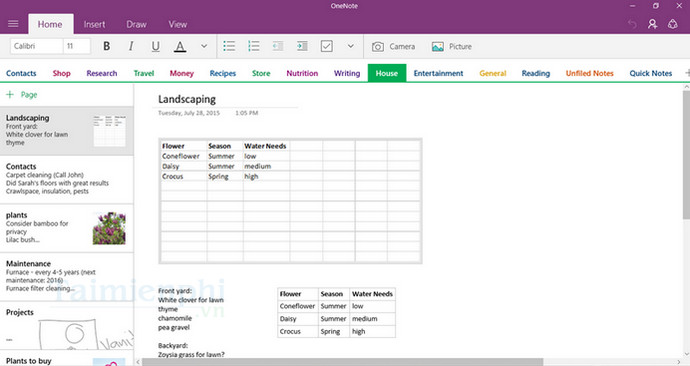This screenshot has height=366, width=690.
Task: Open the plants page in the list
Action: [66, 228]
